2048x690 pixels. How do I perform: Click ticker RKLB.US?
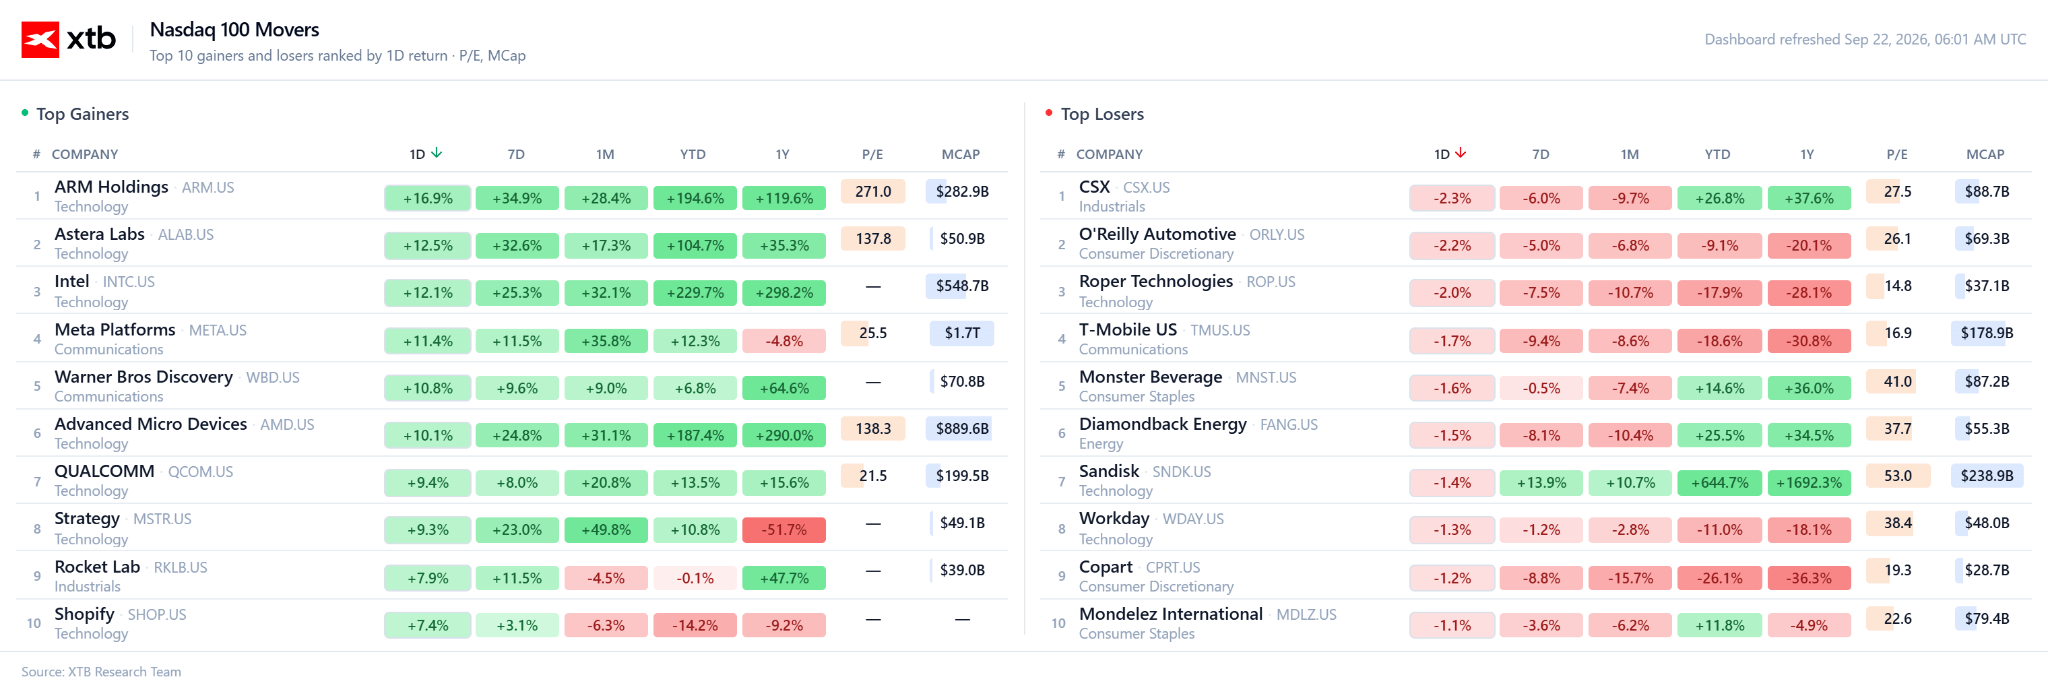[180, 567]
